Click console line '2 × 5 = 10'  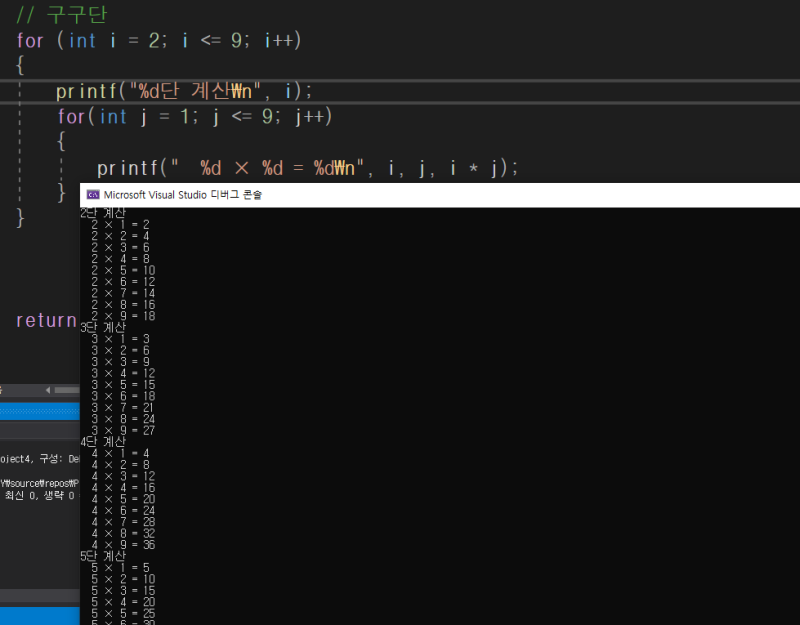[123, 270]
